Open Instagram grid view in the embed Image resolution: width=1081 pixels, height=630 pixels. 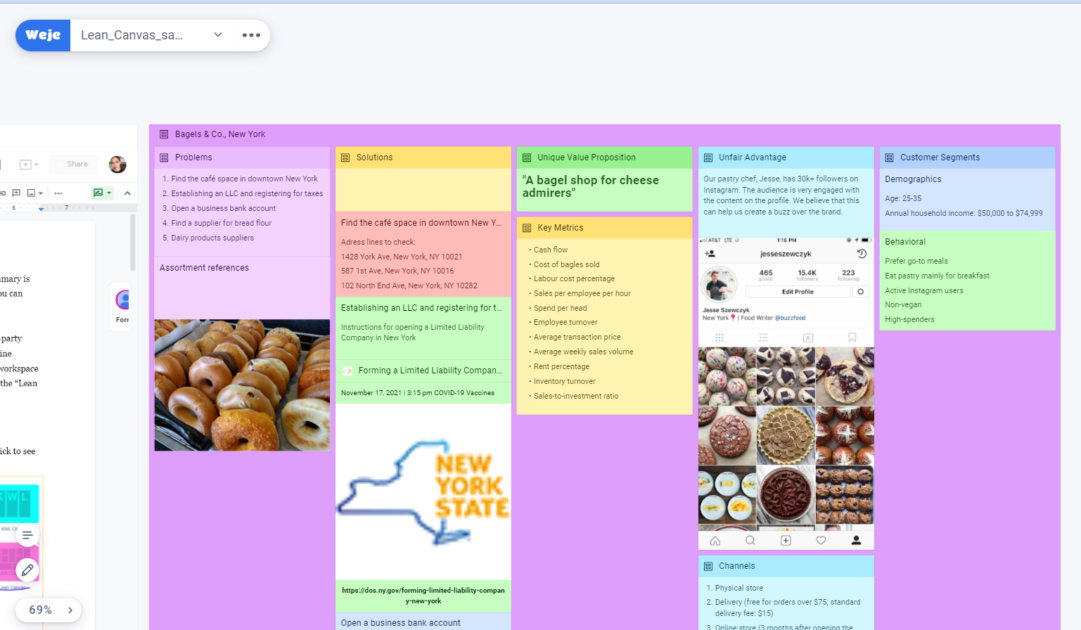pyautogui.click(x=718, y=338)
